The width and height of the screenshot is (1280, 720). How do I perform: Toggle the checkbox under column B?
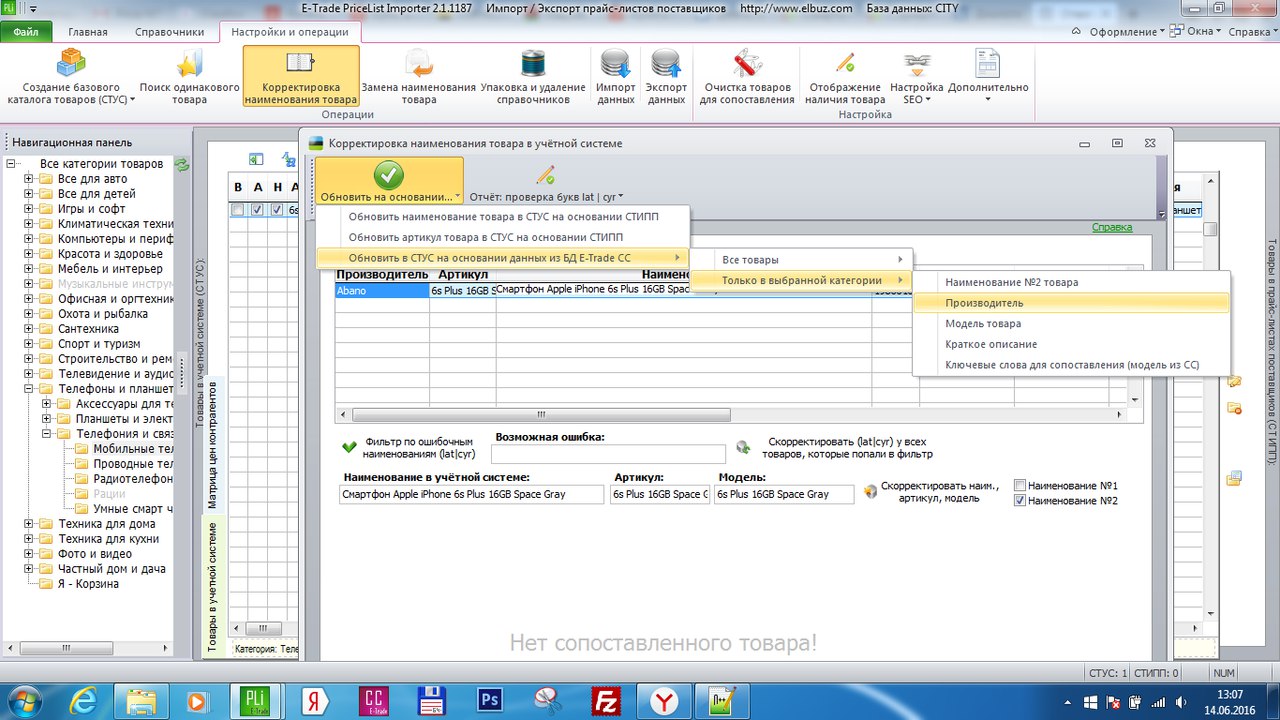point(237,210)
